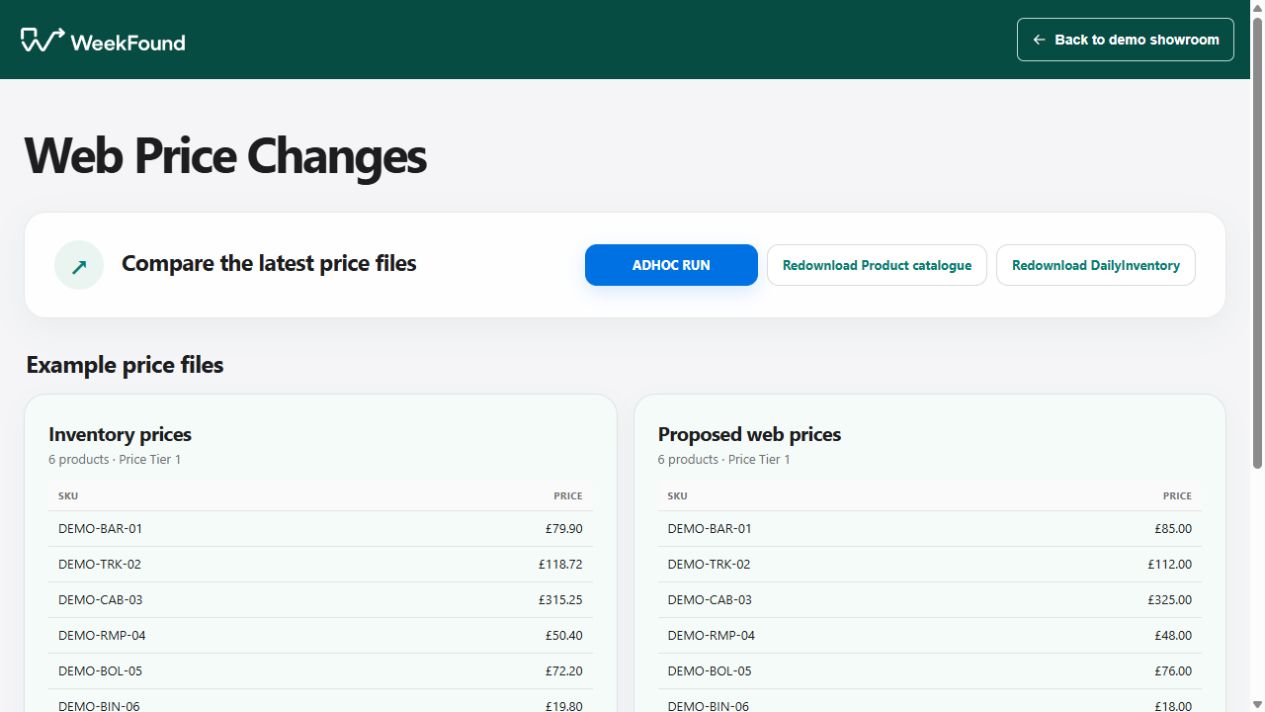
Task: Click proposed price £48.00
Action: [1173, 636]
